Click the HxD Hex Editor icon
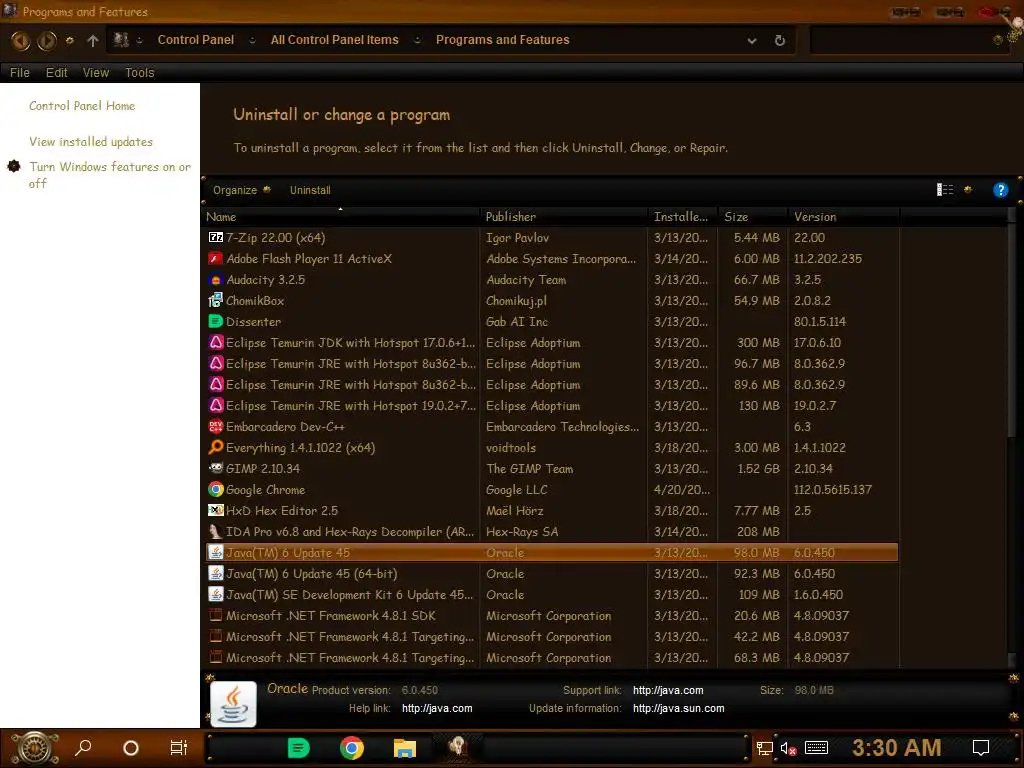This screenshot has height=768, width=1024. [216, 510]
